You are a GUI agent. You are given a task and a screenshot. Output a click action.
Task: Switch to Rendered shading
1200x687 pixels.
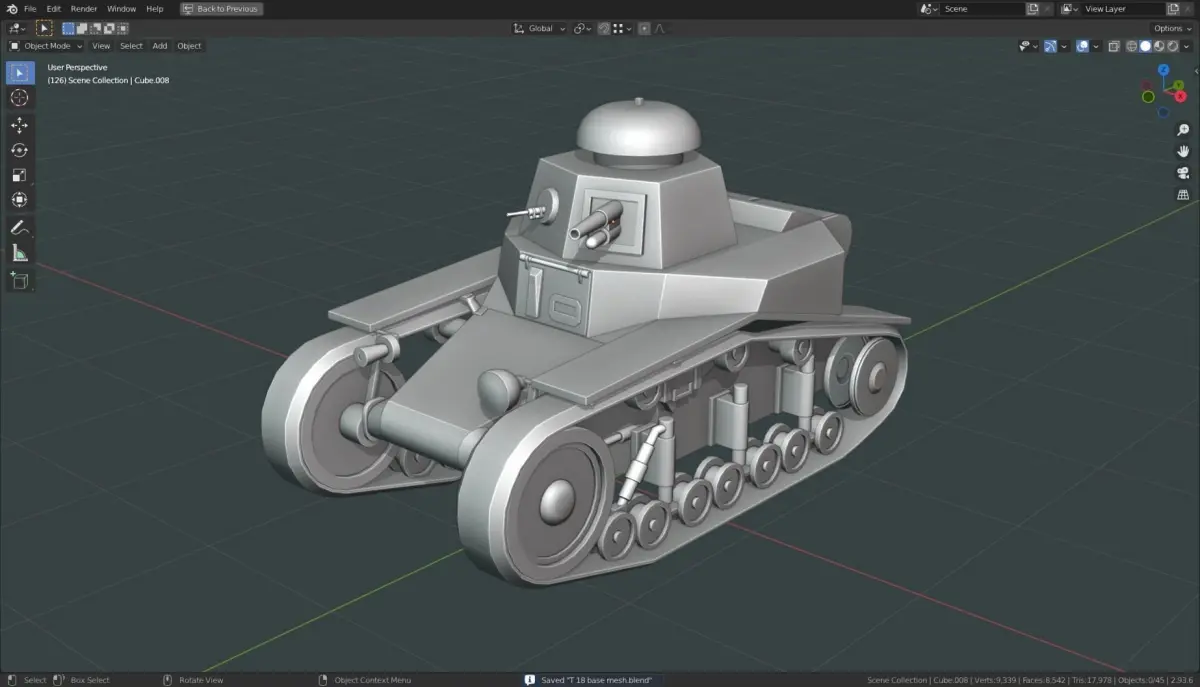tap(1172, 46)
